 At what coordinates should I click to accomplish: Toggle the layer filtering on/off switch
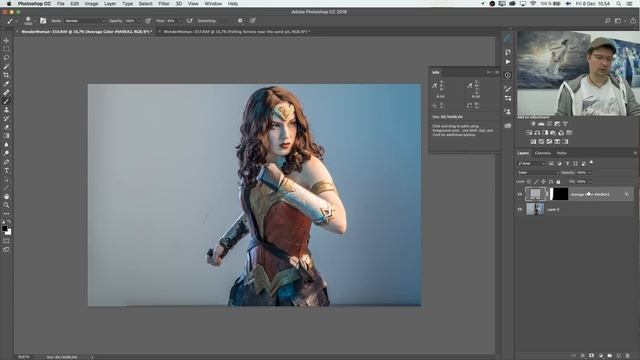click(x=591, y=163)
